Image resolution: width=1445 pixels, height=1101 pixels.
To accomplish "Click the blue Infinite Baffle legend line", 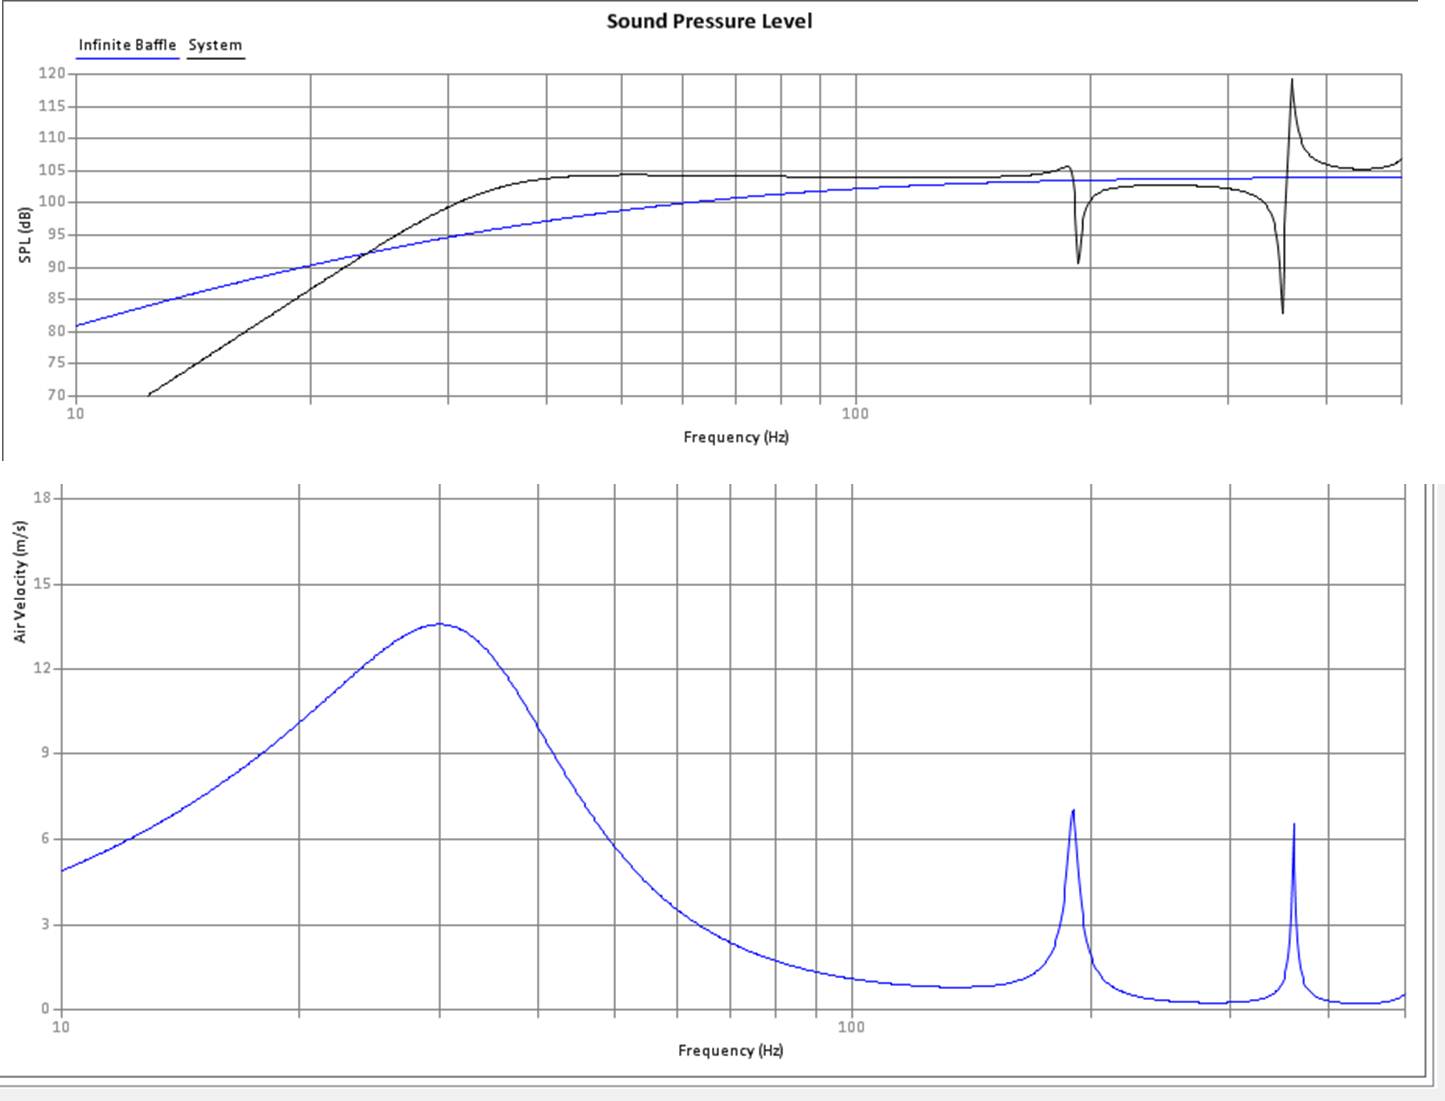I will (128, 58).
